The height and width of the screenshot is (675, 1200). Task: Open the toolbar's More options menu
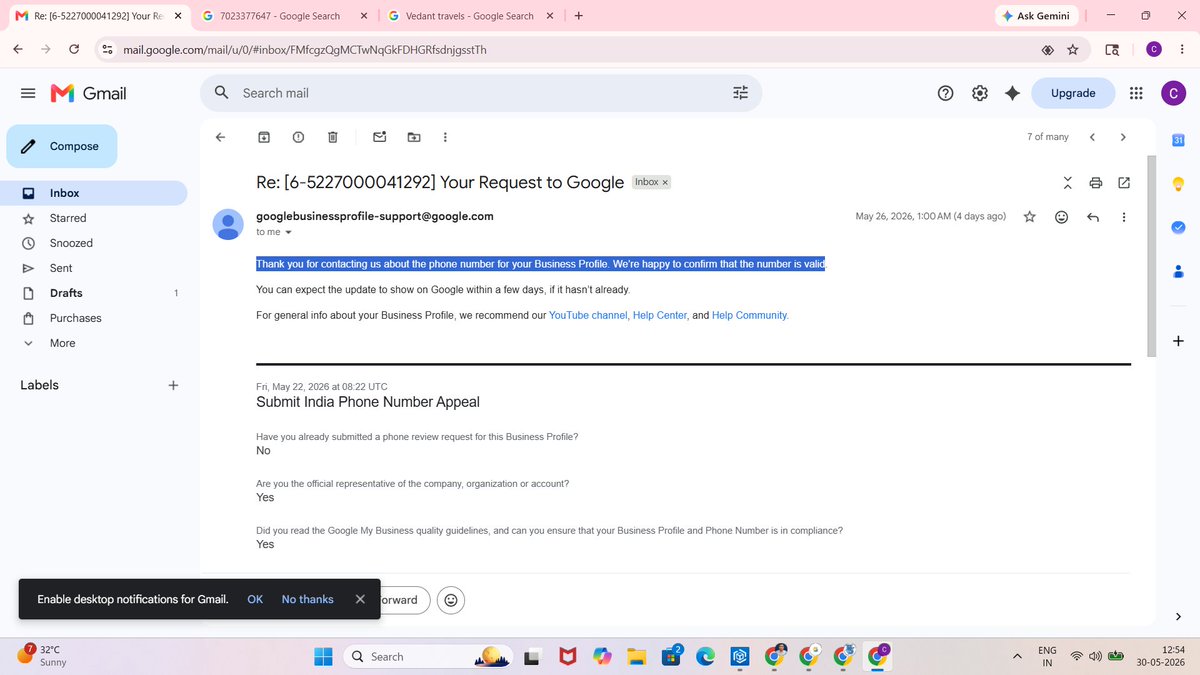pyautogui.click(x=445, y=137)
